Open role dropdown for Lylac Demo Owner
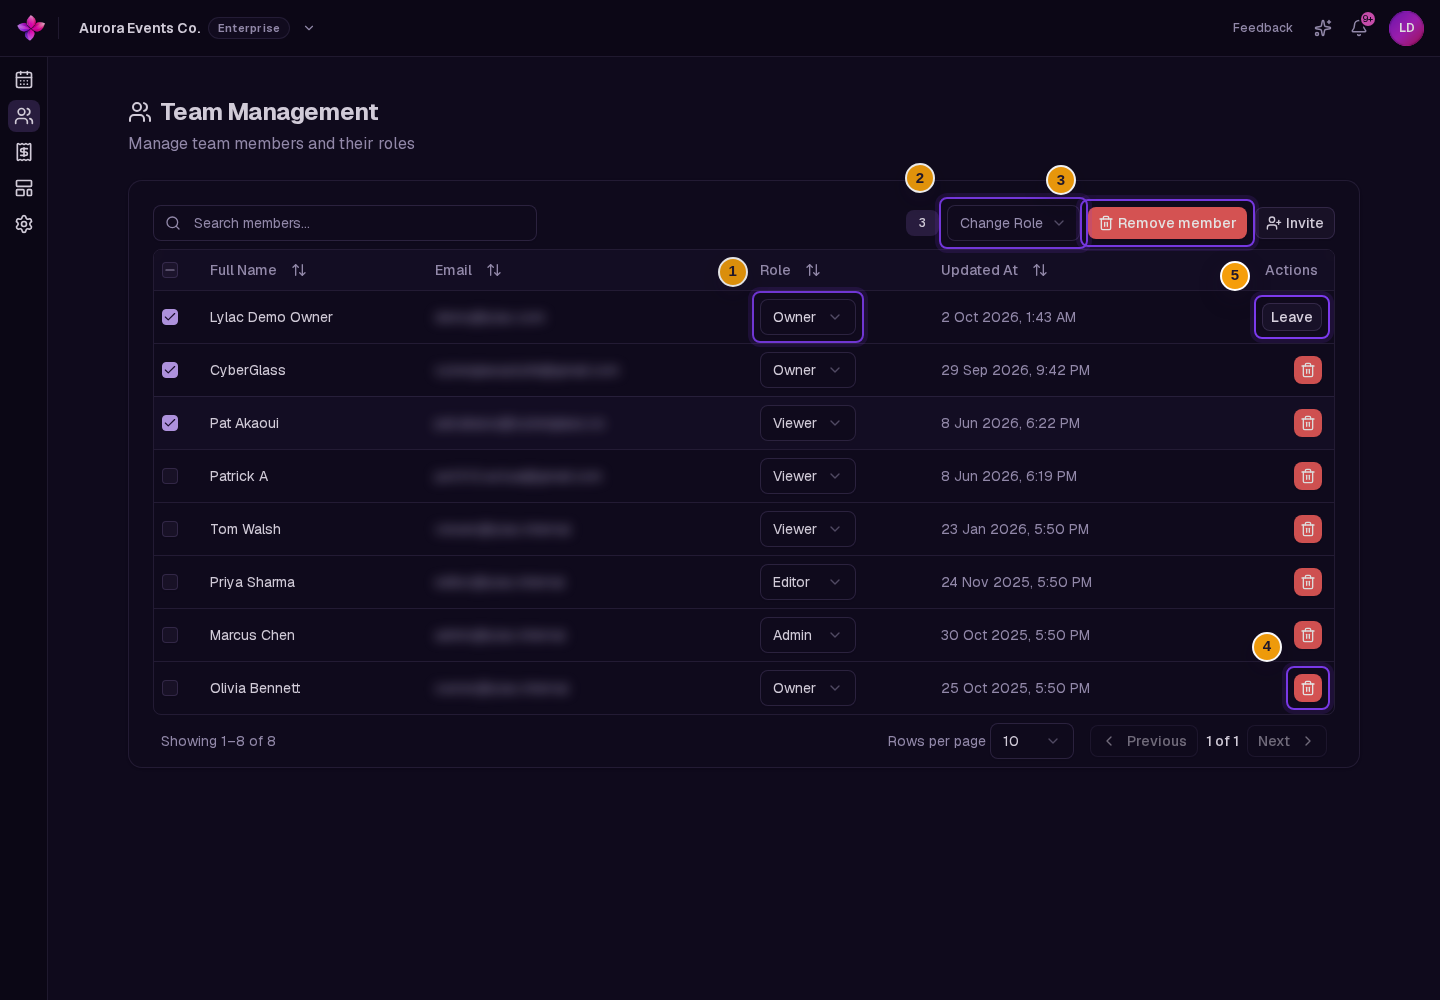This screenshot has width=1440, height=1000. point(808,317)
